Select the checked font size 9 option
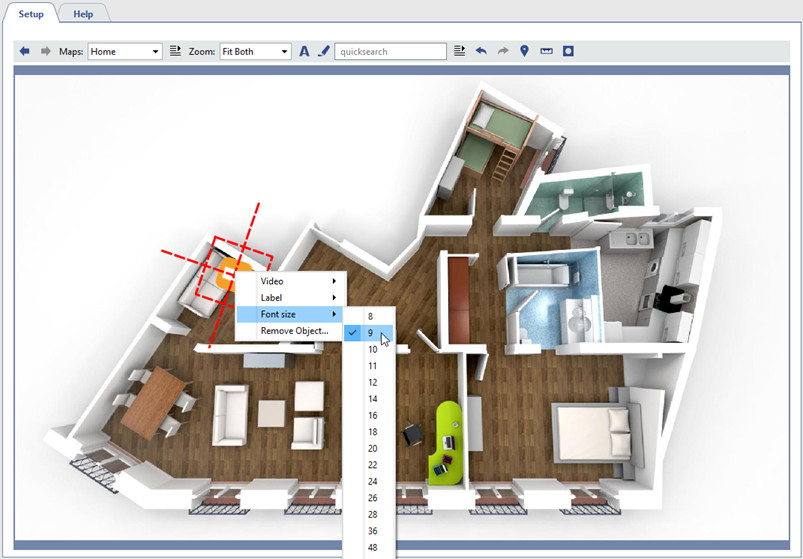 [370, 333]
